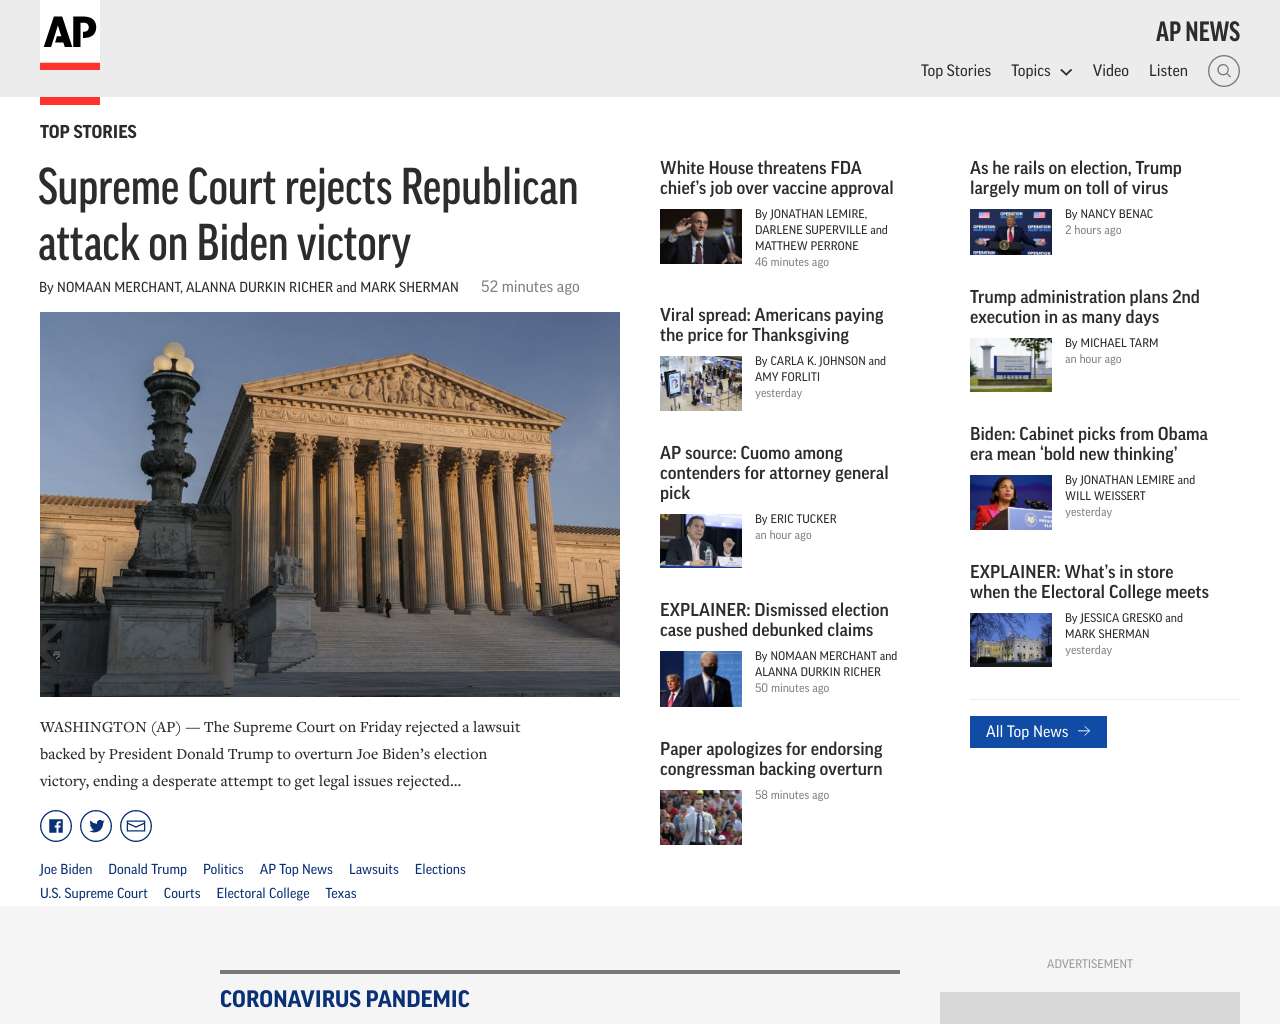Image resolution: width=1280 pixels, height=1024 pixels.
Task: Click White House at dusk thumbnail
Action: click(x=1011, y=640)
